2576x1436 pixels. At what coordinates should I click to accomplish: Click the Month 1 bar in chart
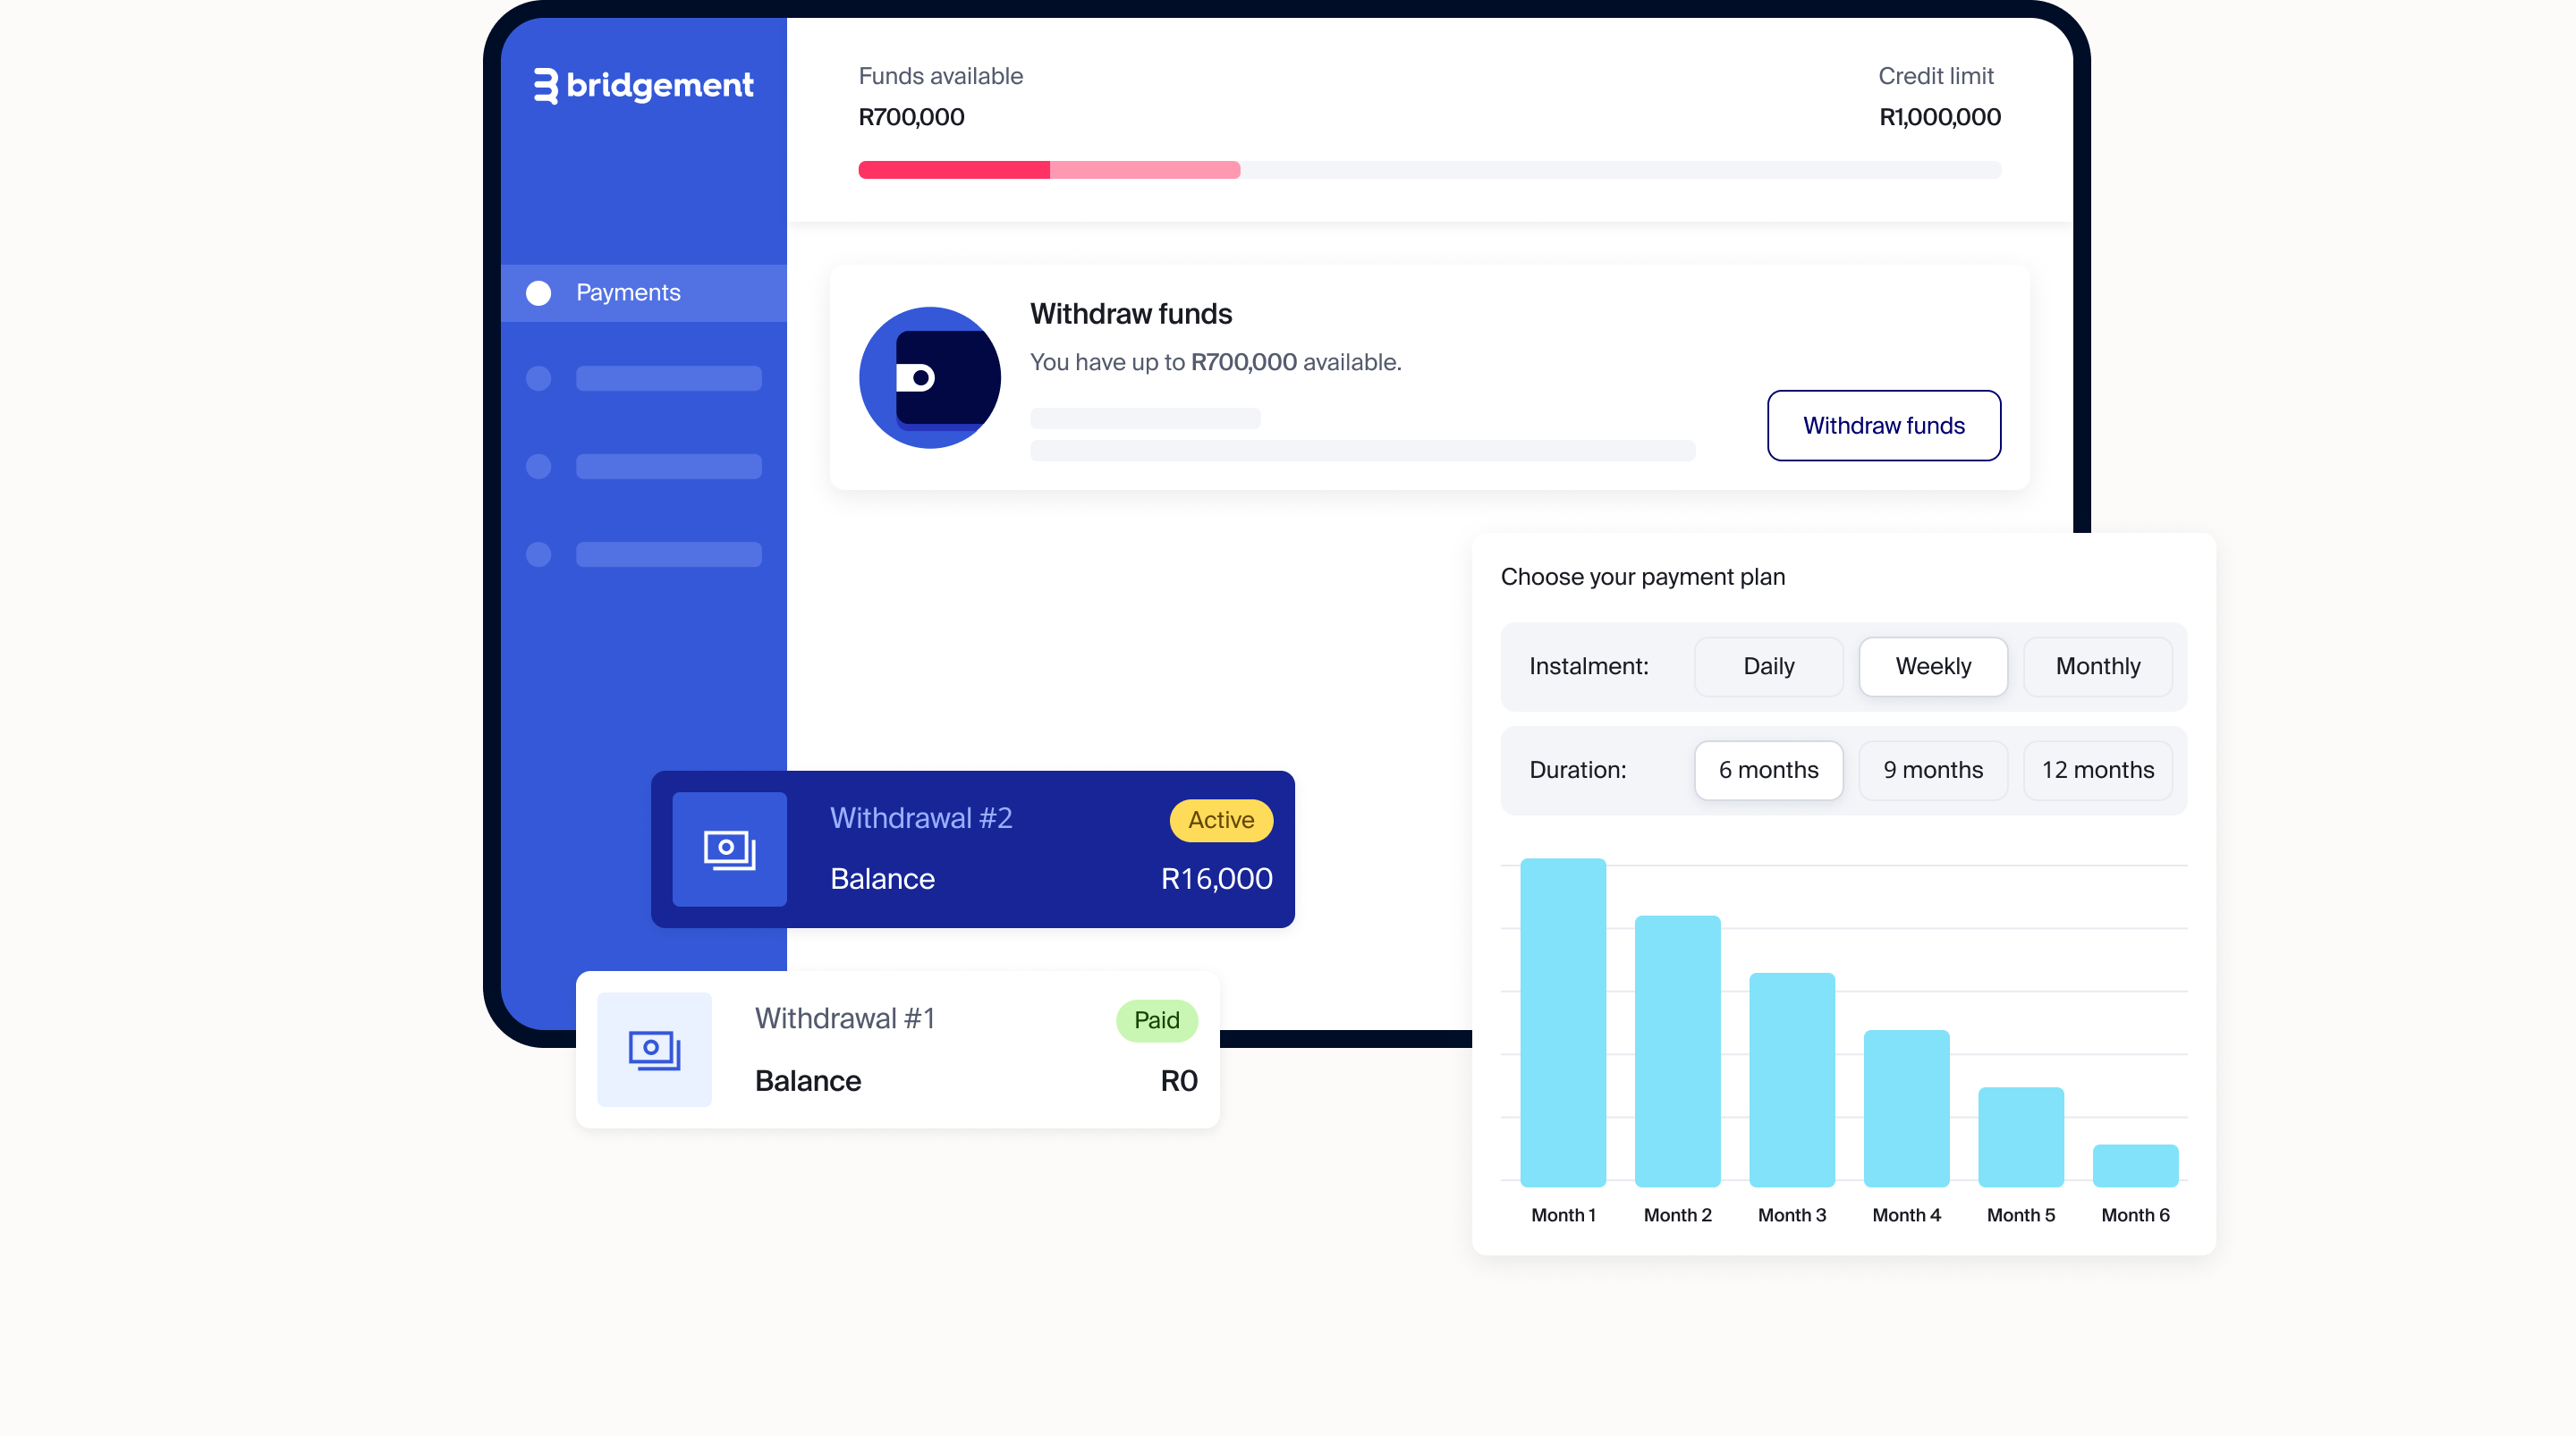(x=1563, y=1022)
